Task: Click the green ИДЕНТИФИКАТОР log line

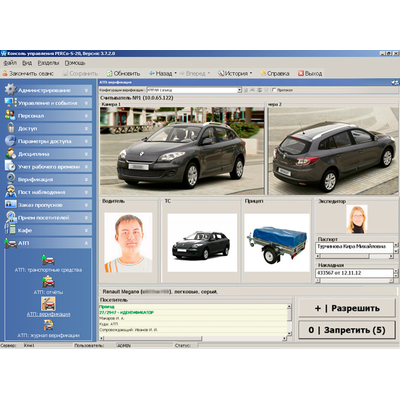Action: pos(126,312)
